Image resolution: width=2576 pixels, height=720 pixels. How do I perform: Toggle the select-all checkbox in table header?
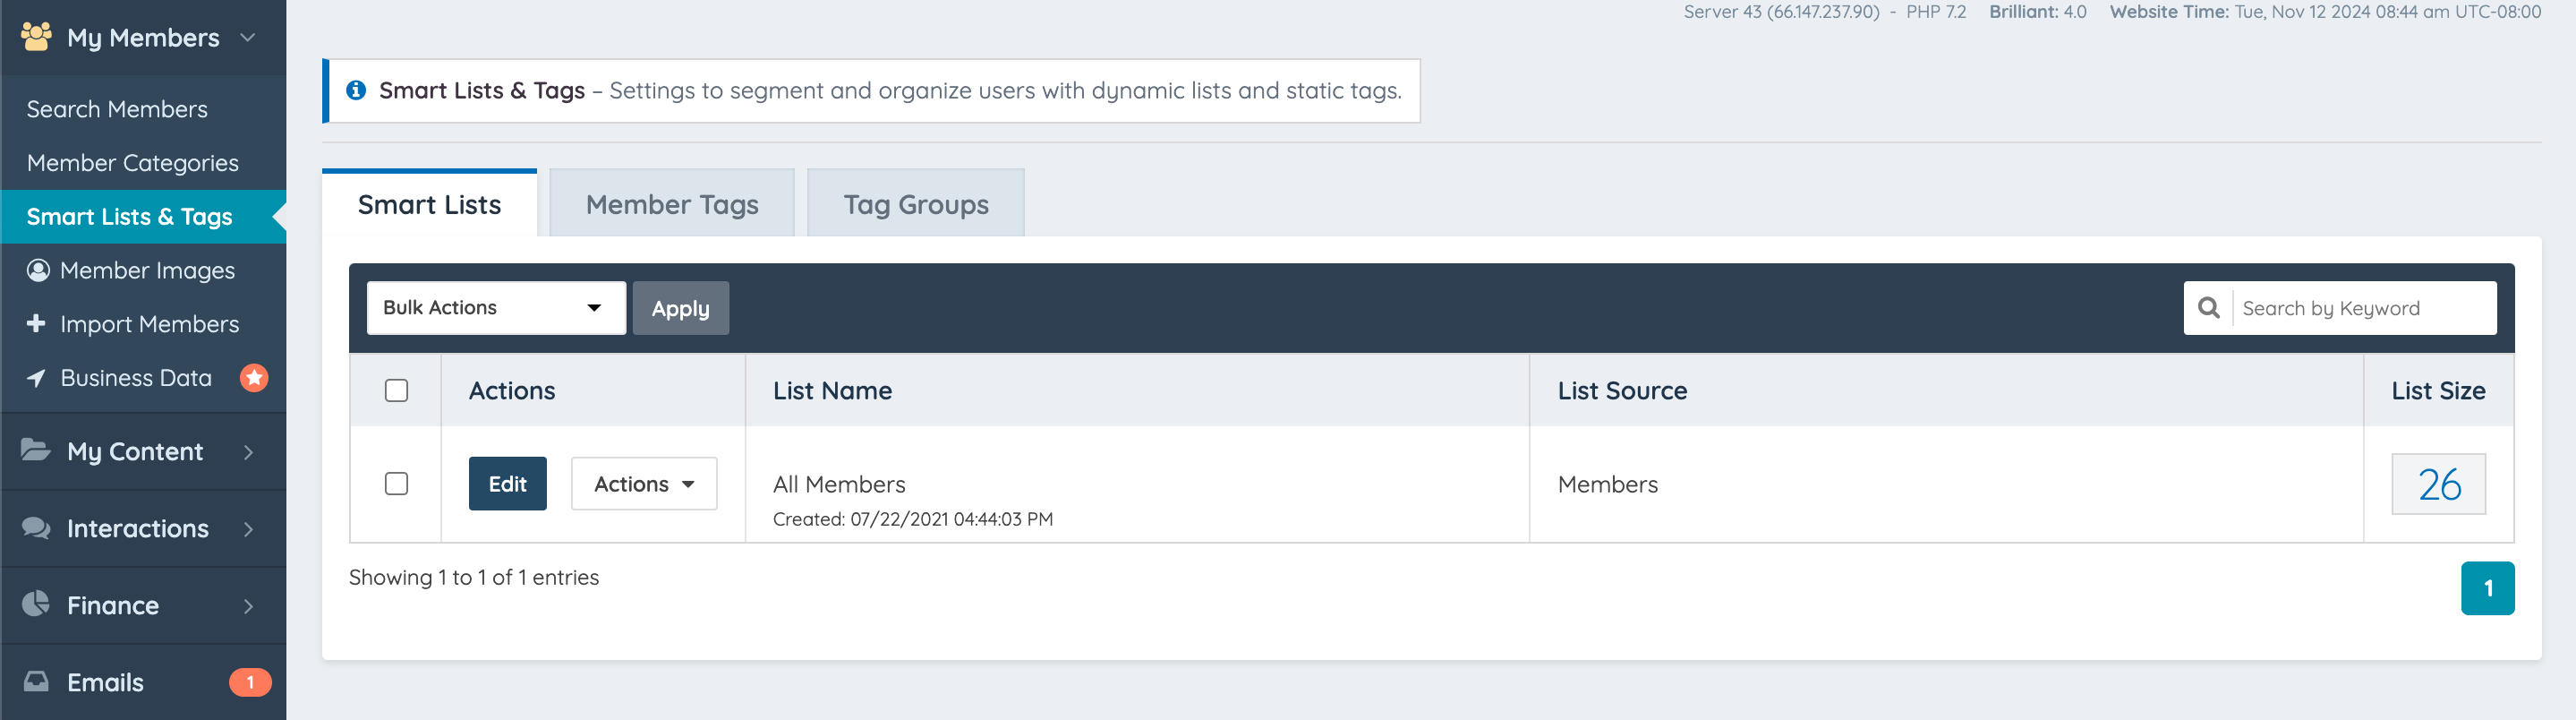tap(396, 390)
